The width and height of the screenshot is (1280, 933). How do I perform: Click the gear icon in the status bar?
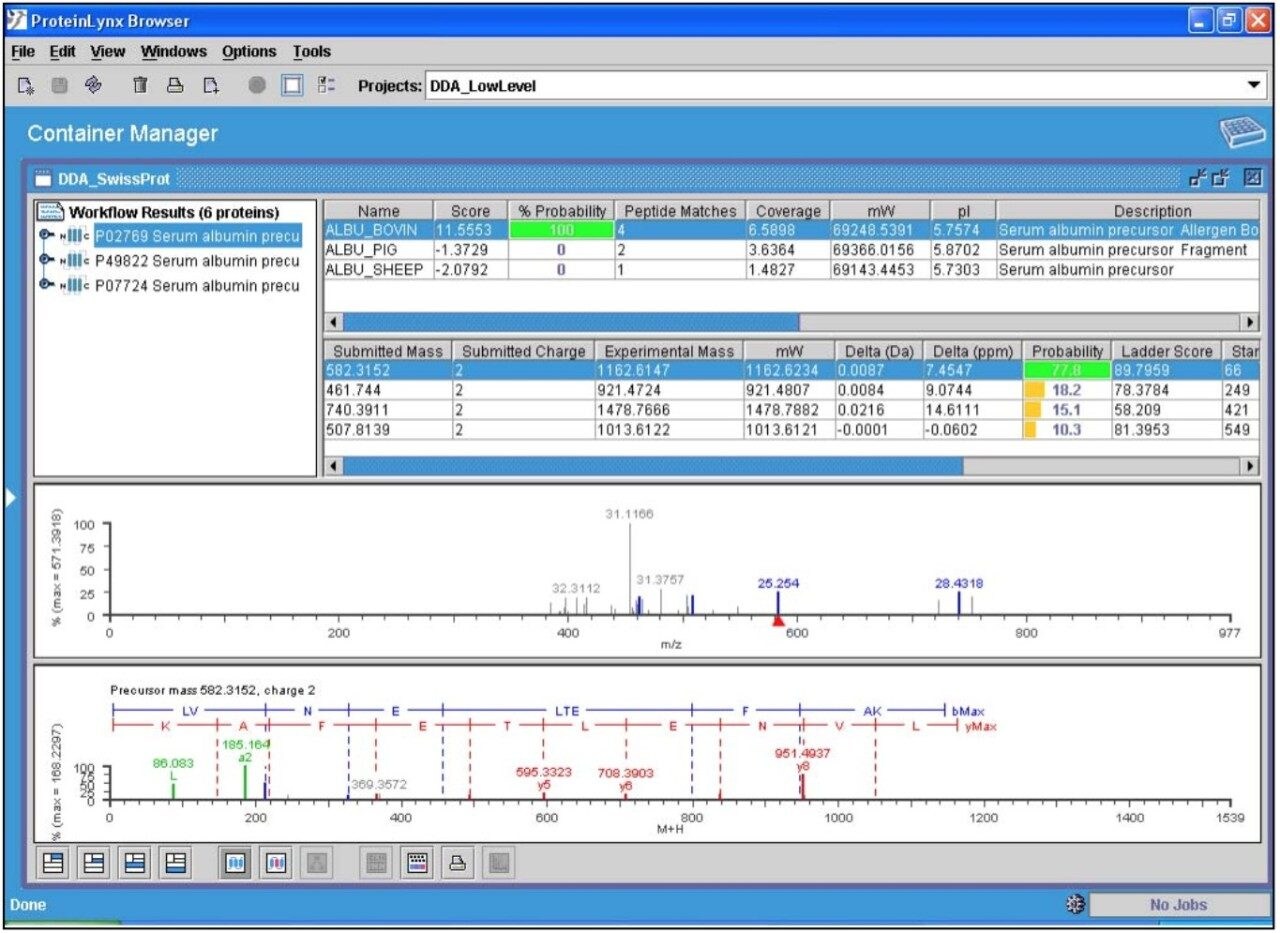pyautogui.click(x=1075, y=905)
